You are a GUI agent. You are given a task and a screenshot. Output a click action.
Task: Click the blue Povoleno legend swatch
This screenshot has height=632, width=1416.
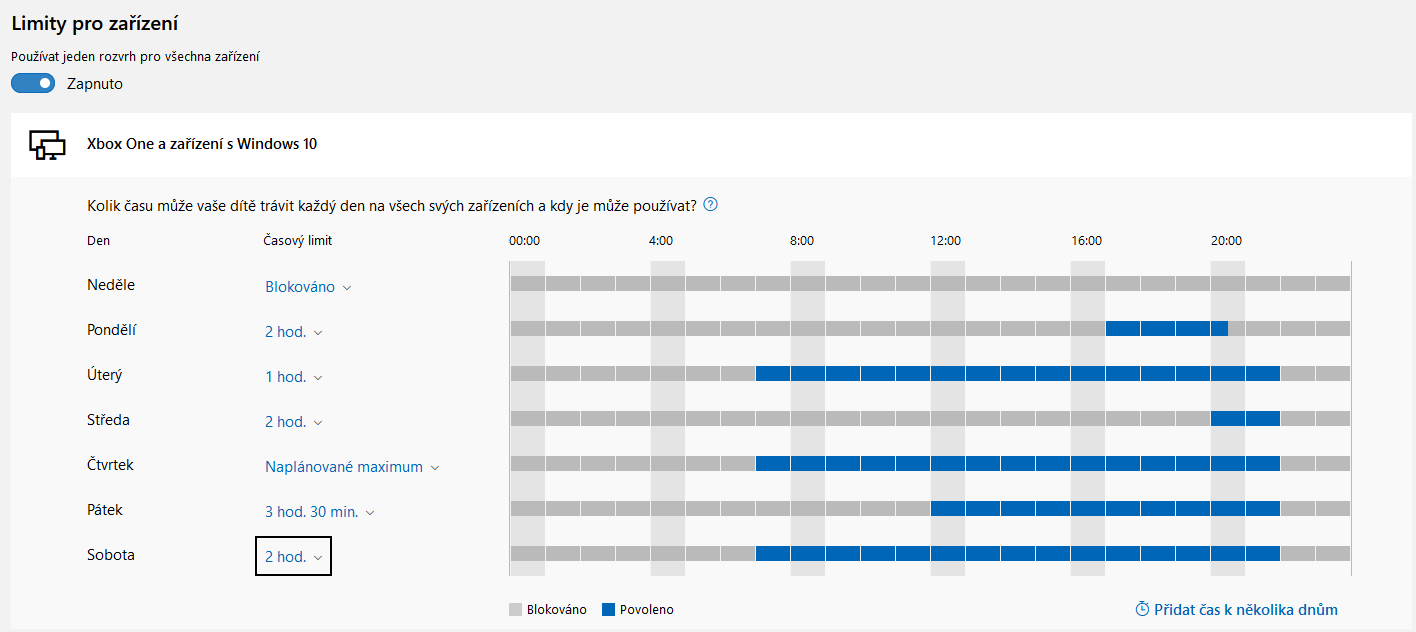608,609
